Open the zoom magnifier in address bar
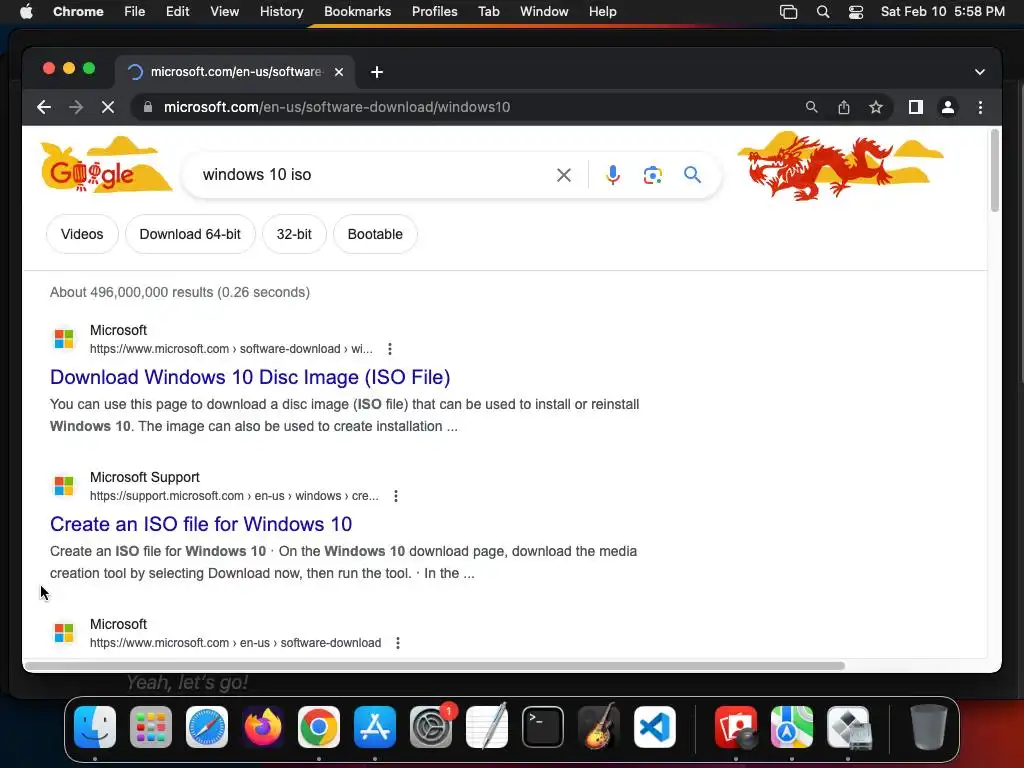The width and height of the screenshot is (1024, 768). coord(811,107)
